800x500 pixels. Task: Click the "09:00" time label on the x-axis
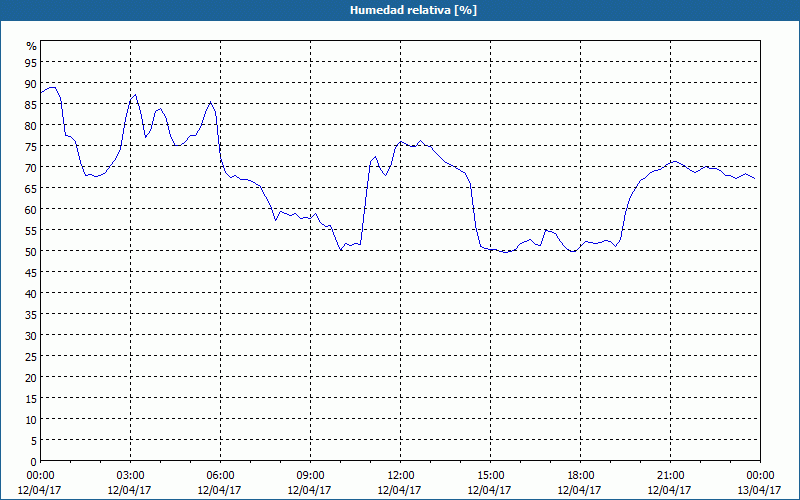click(x=310, y=476)
